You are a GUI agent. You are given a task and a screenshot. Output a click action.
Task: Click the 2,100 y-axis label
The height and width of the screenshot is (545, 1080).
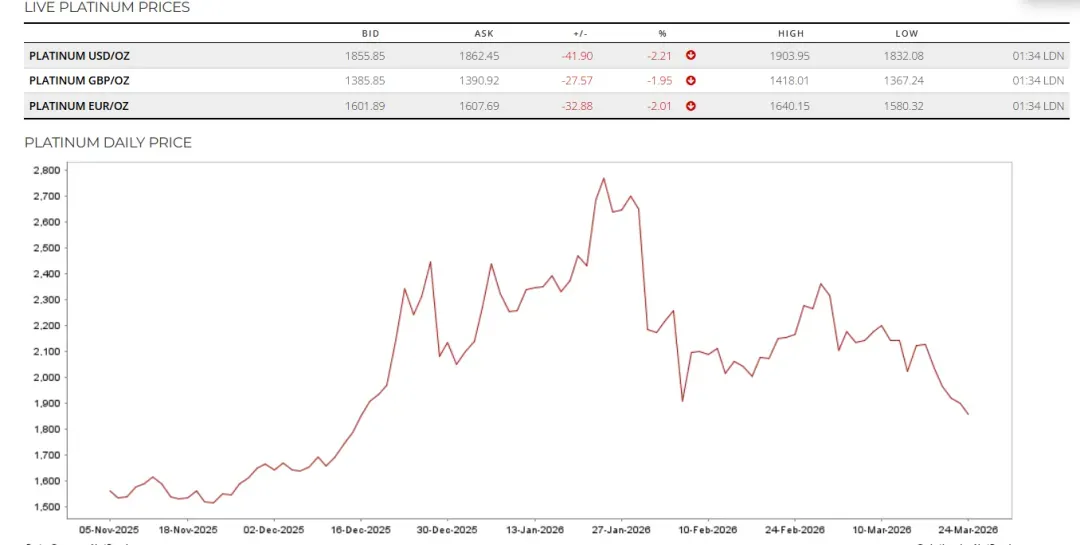[47, 351]
